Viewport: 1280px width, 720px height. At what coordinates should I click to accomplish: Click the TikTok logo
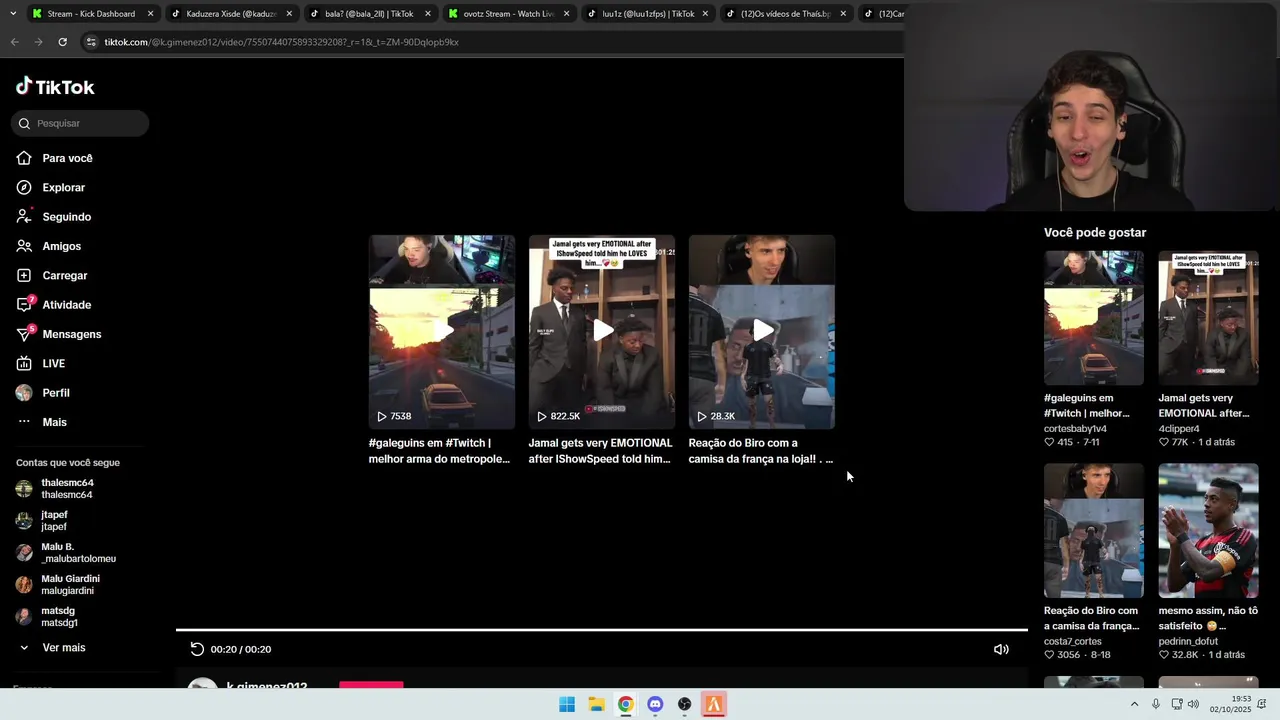coord(55,87)
